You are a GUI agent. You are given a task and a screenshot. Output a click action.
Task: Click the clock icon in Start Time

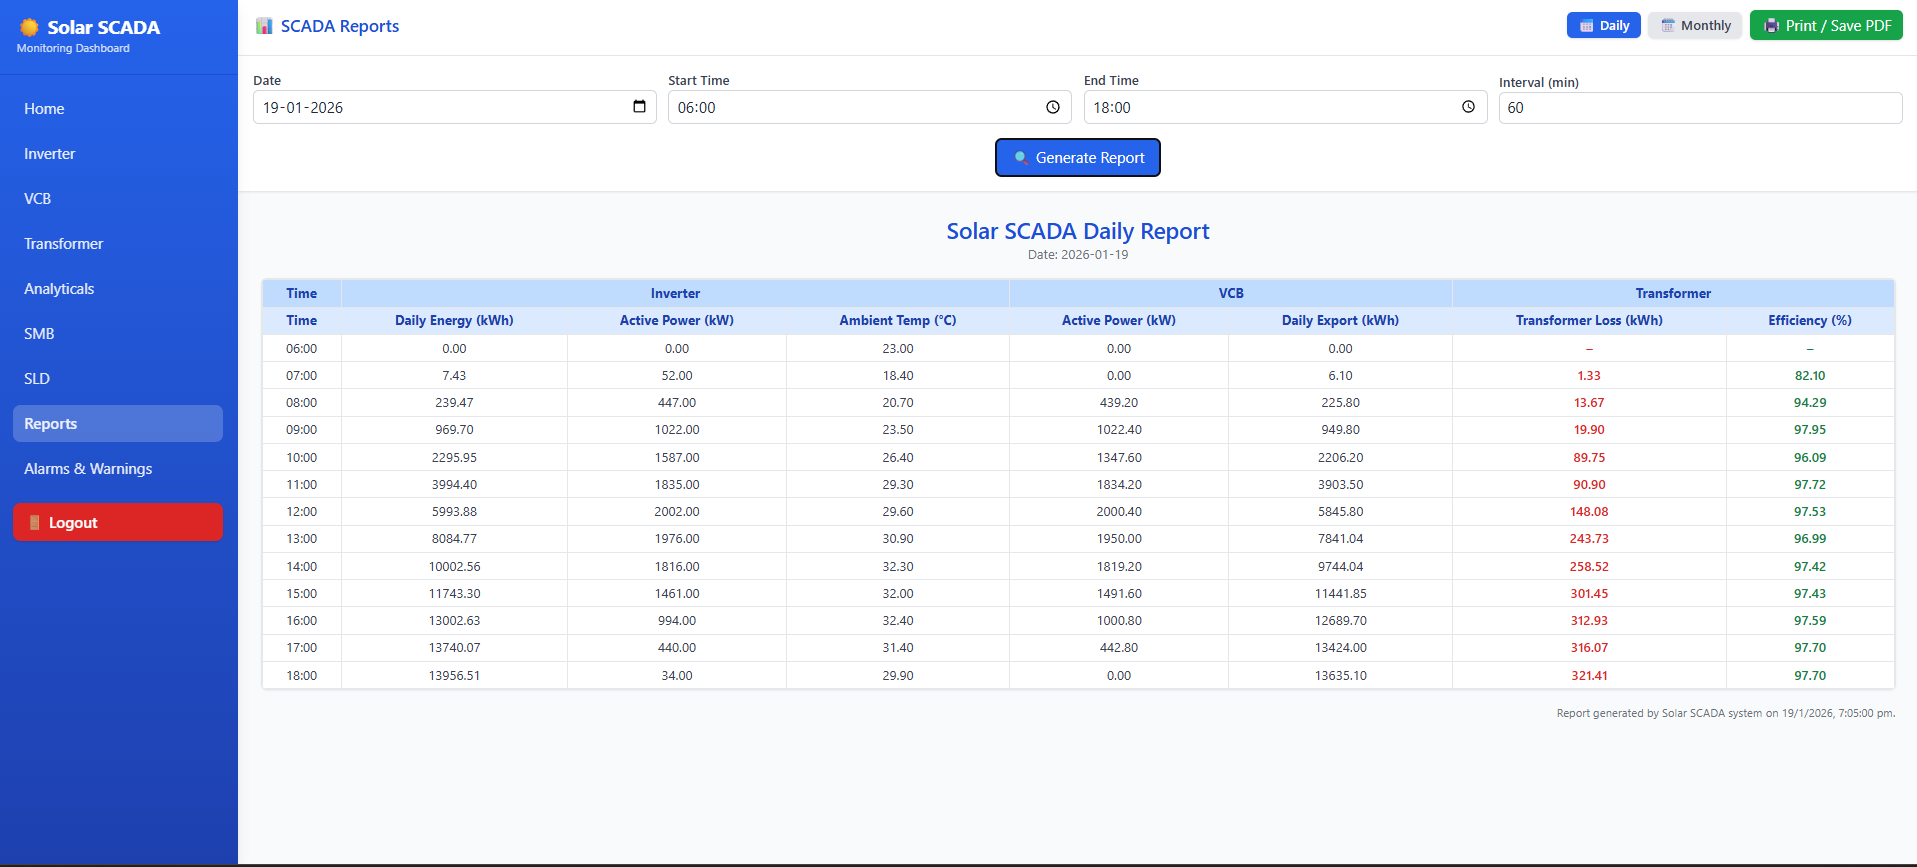(1052, 107)
